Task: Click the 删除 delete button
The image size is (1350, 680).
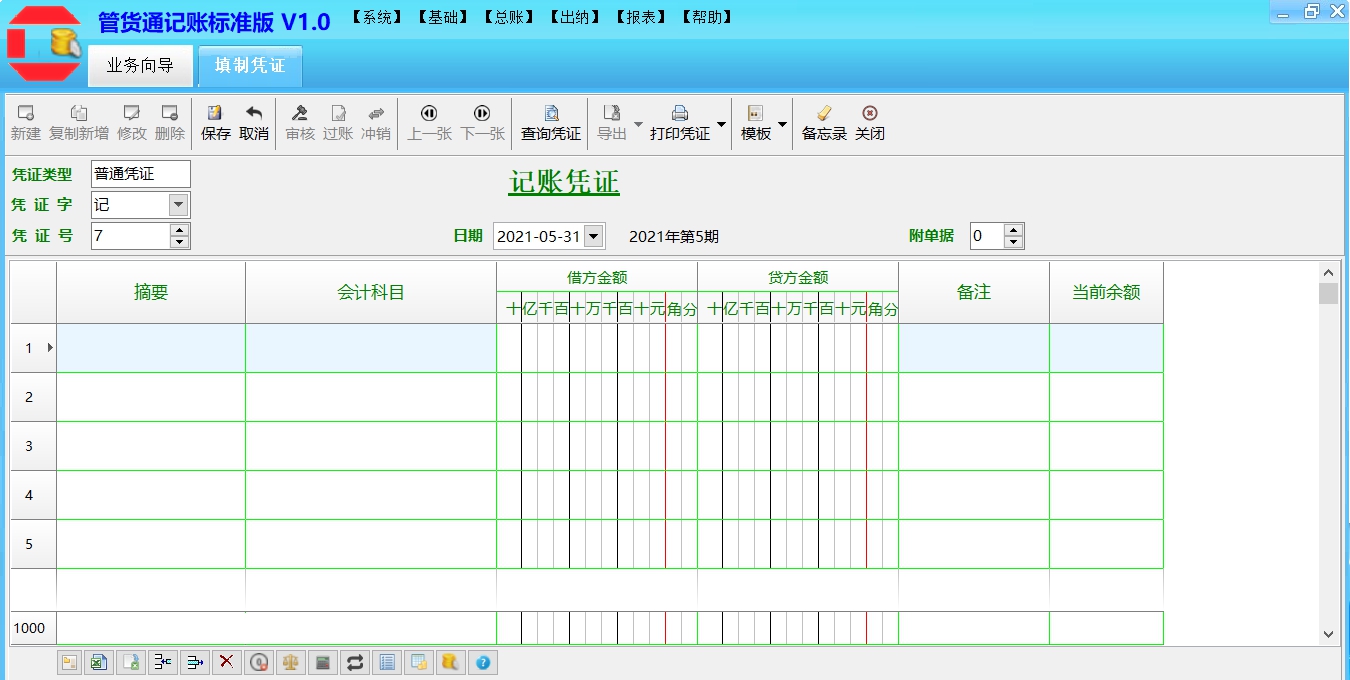Action: (x=170, y=122)
